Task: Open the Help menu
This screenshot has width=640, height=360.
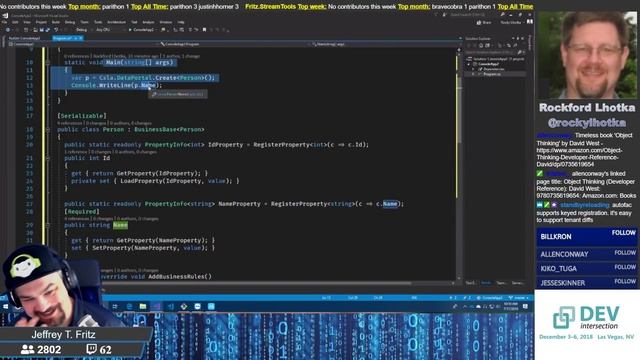Action: tap(181, 22)
